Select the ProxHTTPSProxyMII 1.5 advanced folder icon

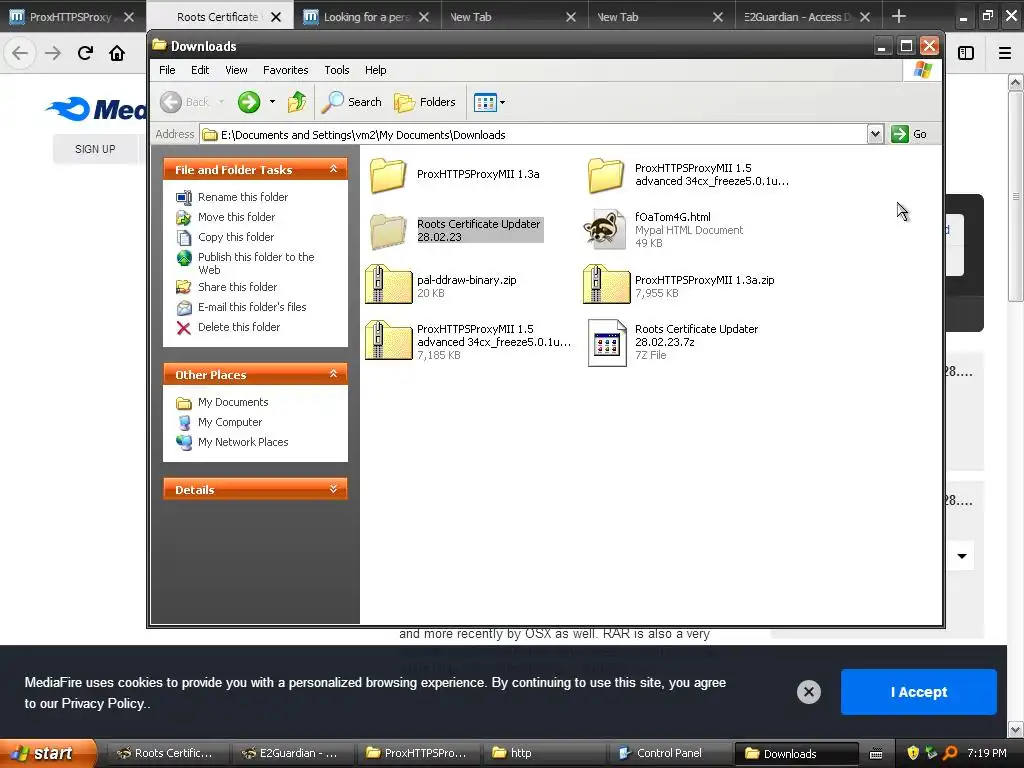point(605,175)
